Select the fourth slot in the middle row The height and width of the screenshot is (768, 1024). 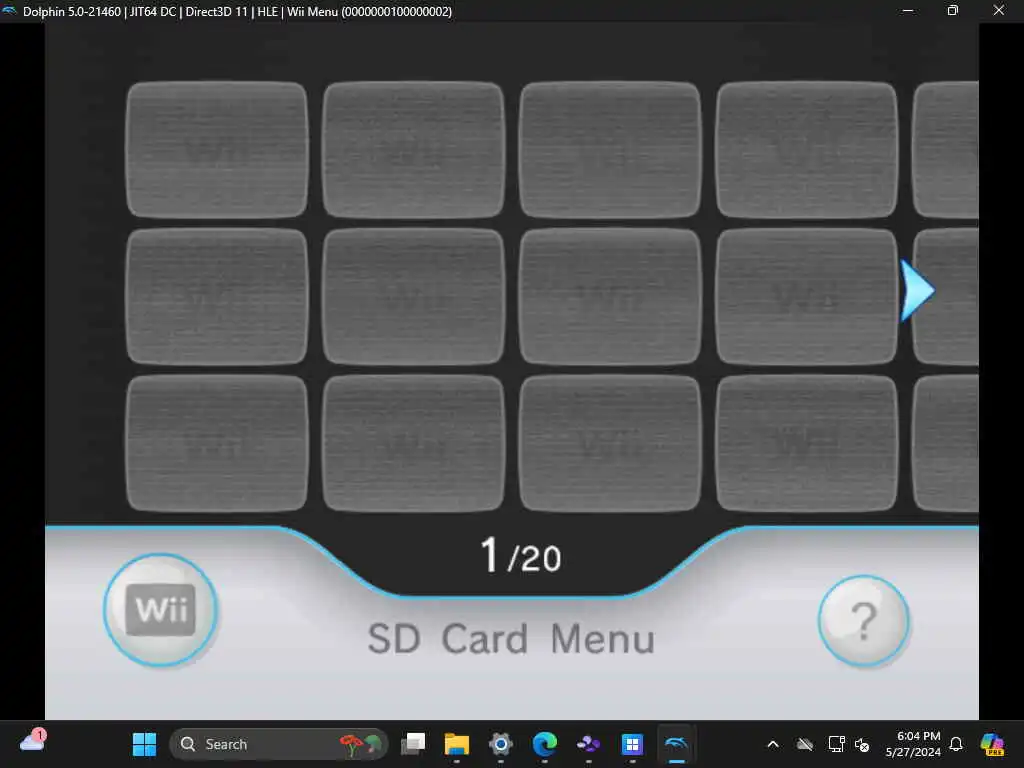[807, 296]
